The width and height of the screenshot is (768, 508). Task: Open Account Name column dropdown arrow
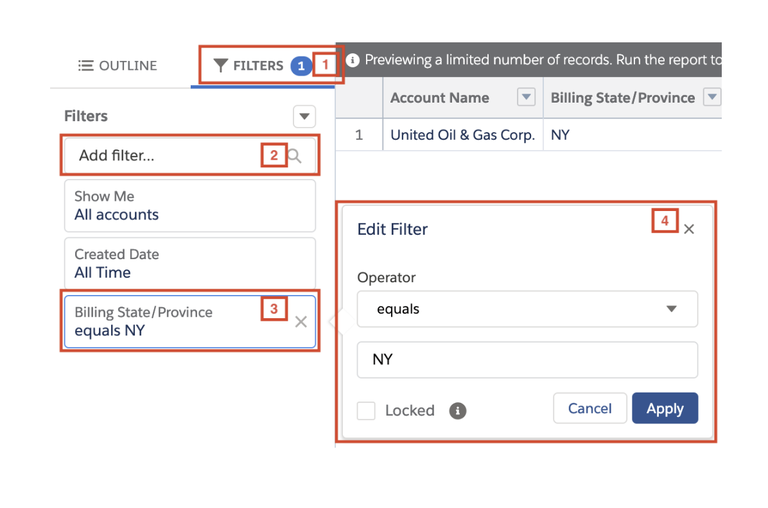pos(526,98)
